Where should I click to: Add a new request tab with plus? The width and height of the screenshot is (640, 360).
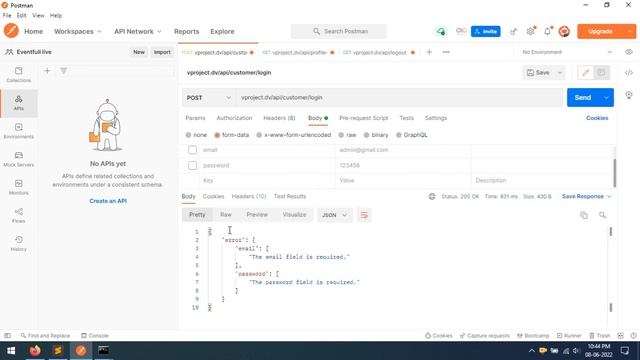click(429, 52)
